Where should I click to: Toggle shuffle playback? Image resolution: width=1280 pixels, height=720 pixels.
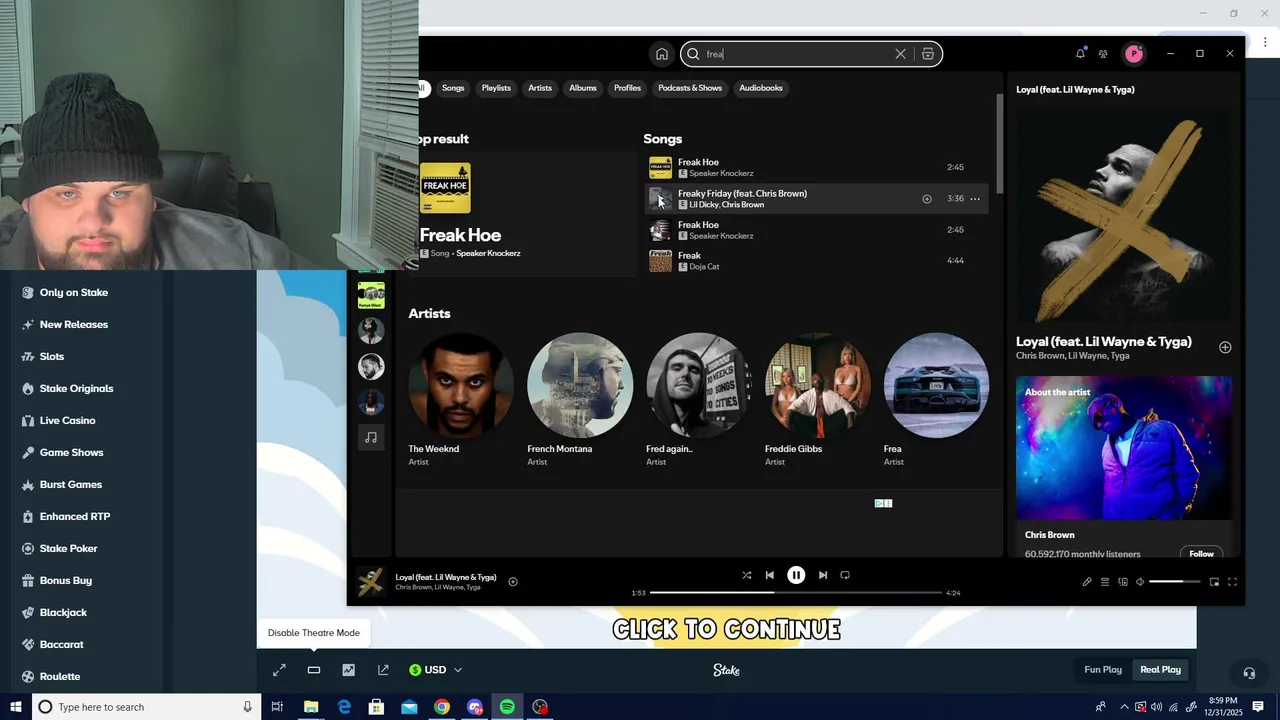tap(746, 575)
